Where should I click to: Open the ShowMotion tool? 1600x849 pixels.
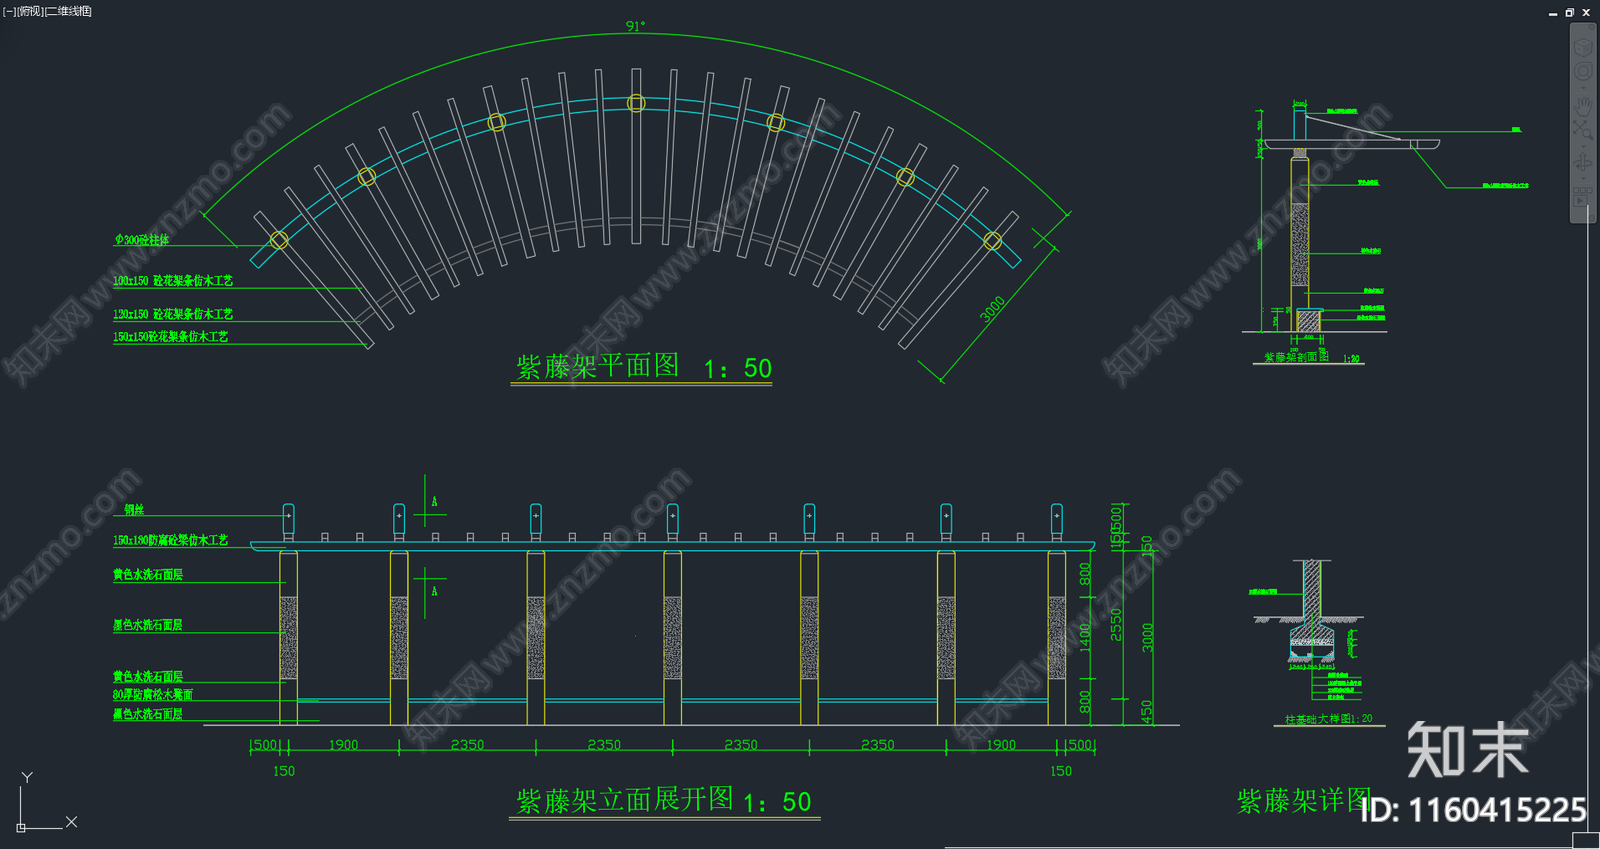pos(1582,196)
